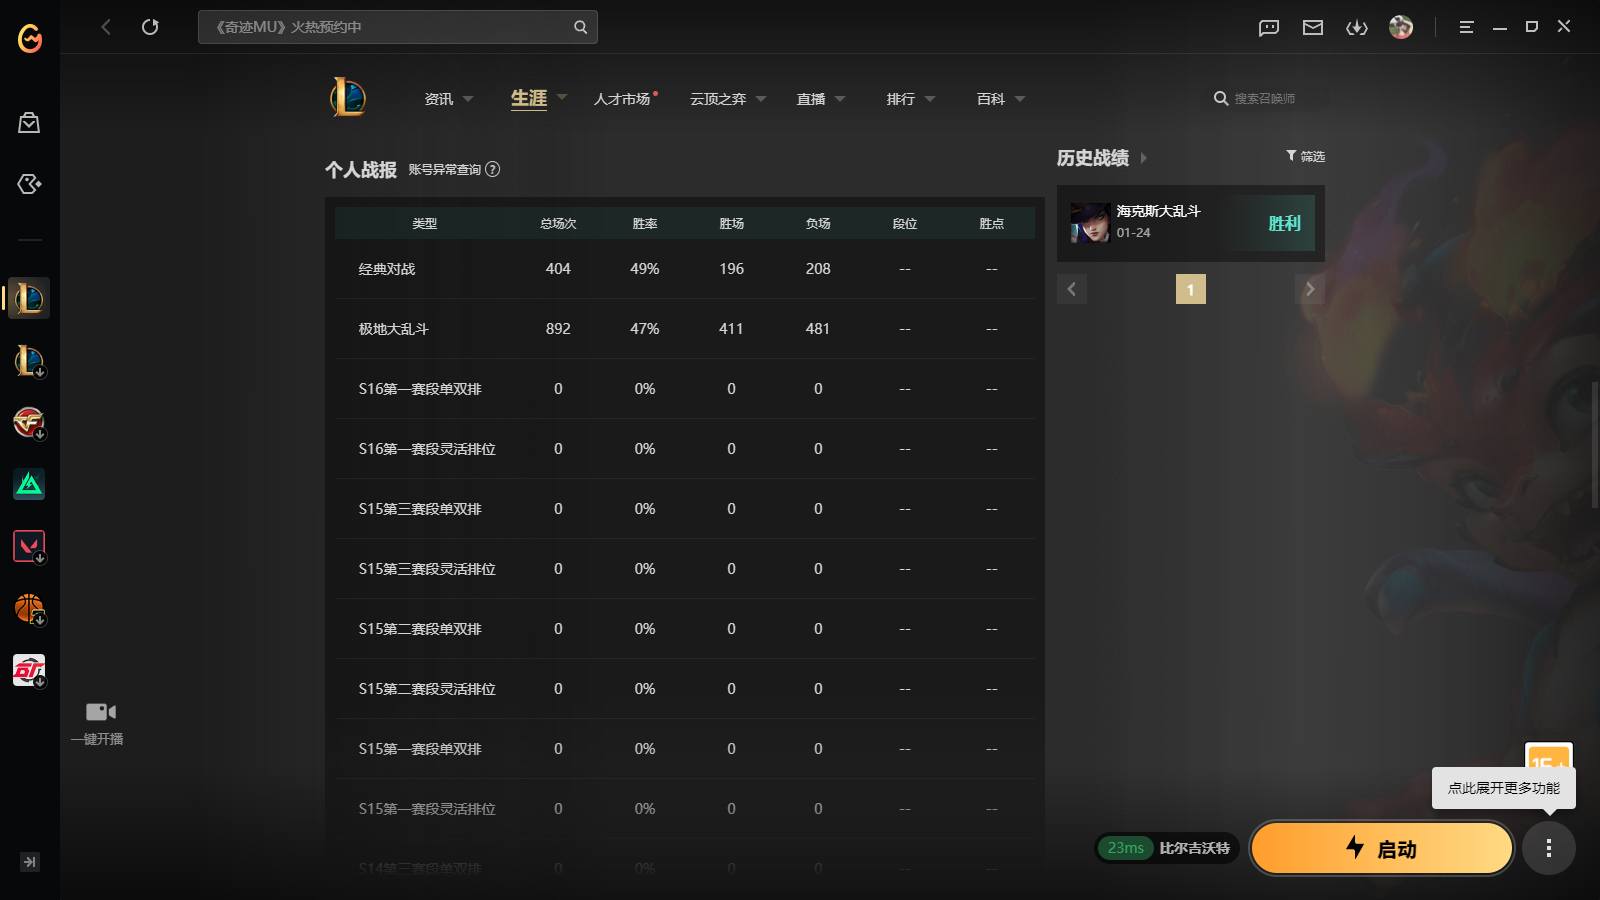Screen dimensions: 1600x900
Task: Open the 筛选 filter for match history
Action: [1305, 156]
